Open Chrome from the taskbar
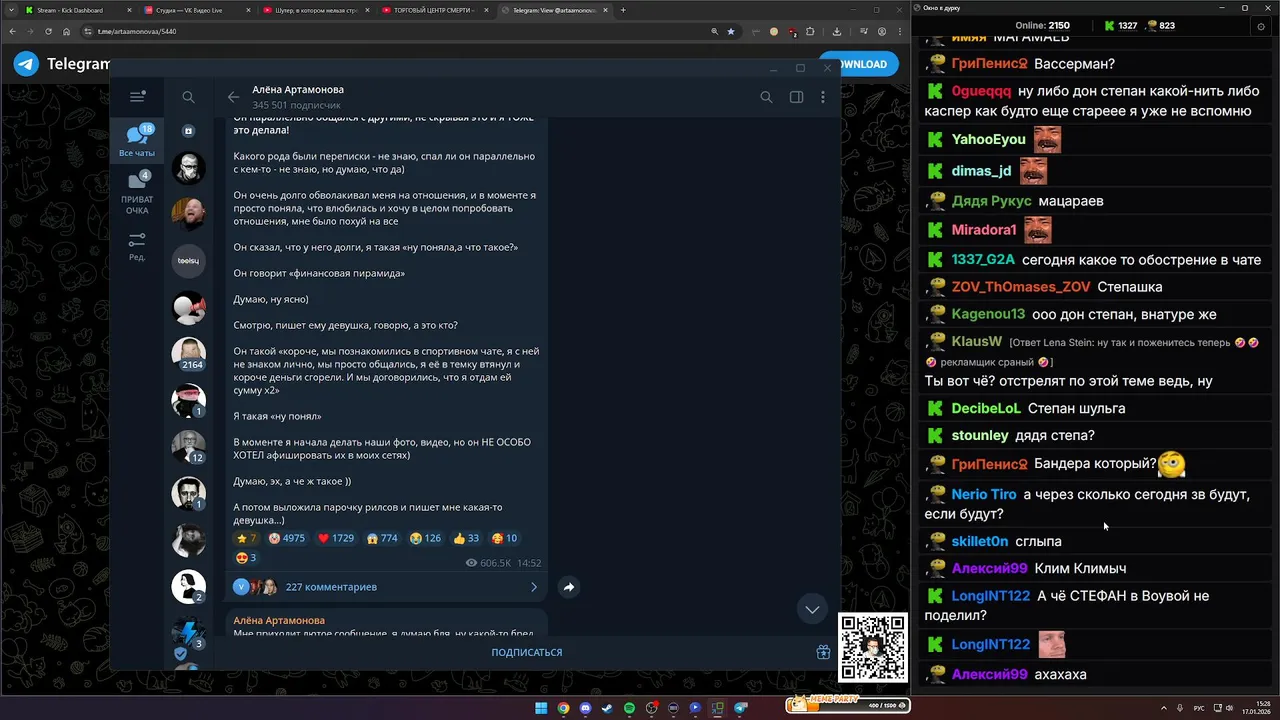This screenshot has width=1280, height=720. pyautogui.click(x=563, y=708)
